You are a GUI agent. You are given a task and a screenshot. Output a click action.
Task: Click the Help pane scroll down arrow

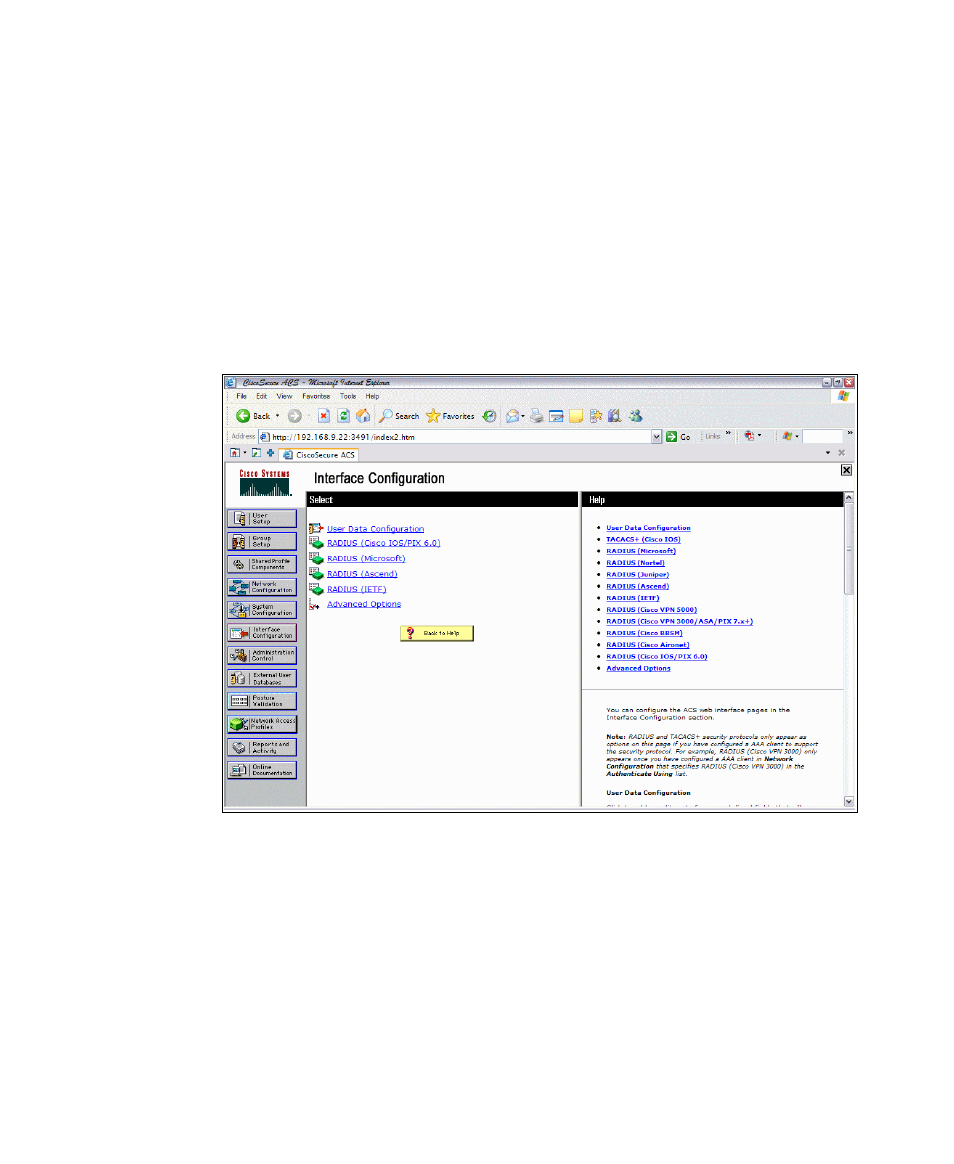click(849, 802)
